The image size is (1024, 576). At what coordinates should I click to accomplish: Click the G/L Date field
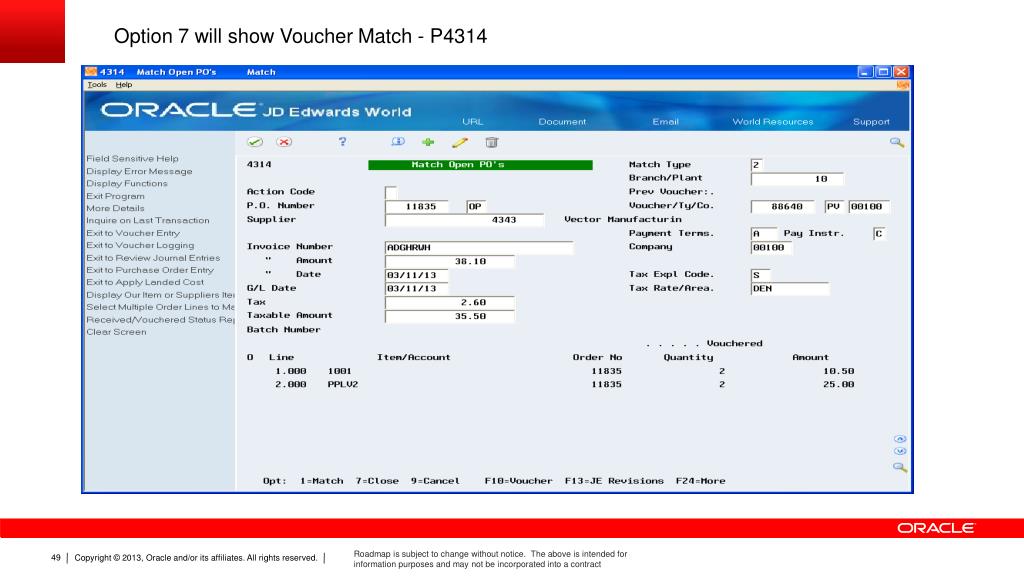[417, 289]
